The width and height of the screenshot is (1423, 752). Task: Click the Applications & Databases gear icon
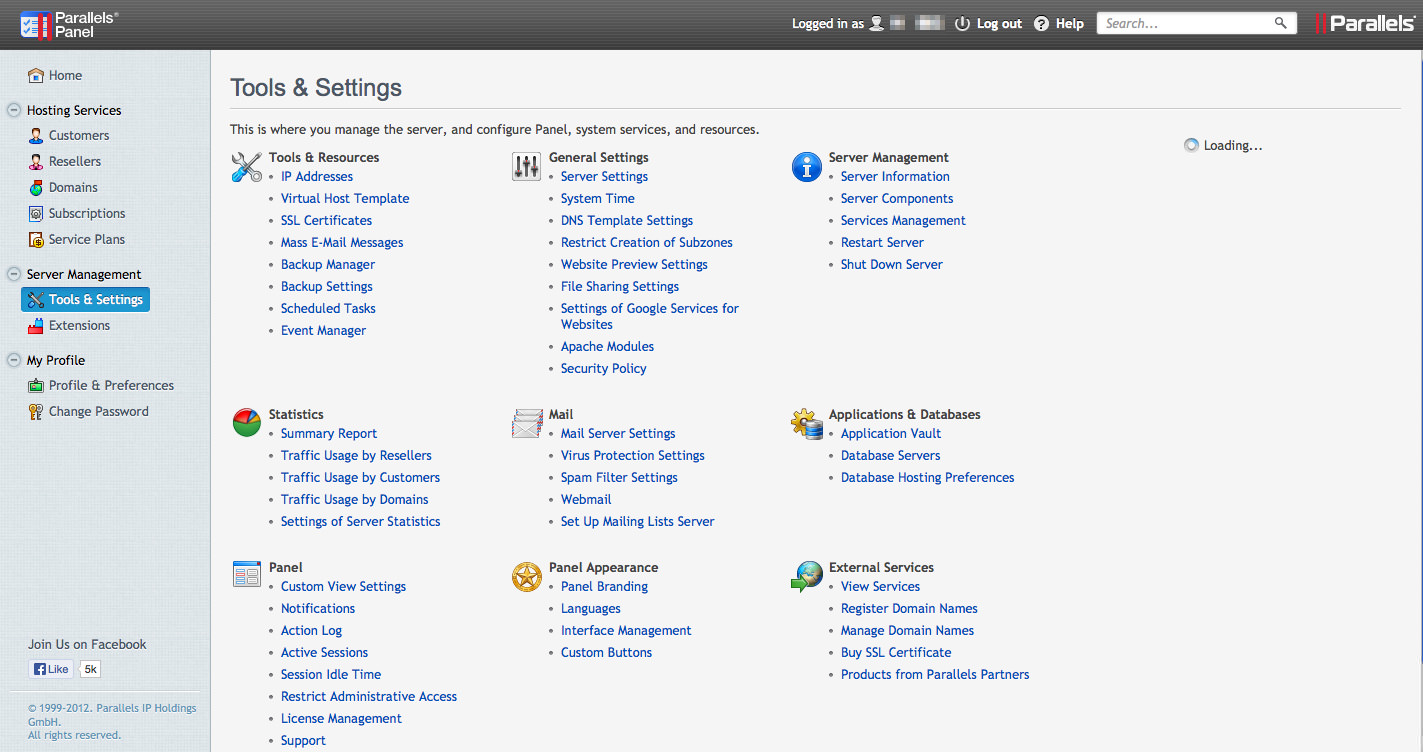(x=806, y=424)
